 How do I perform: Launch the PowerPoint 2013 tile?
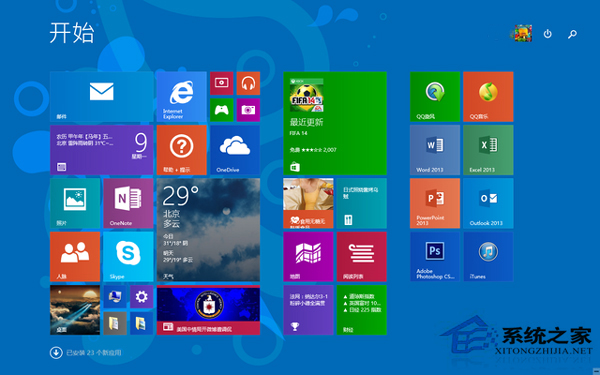[435, 203]
